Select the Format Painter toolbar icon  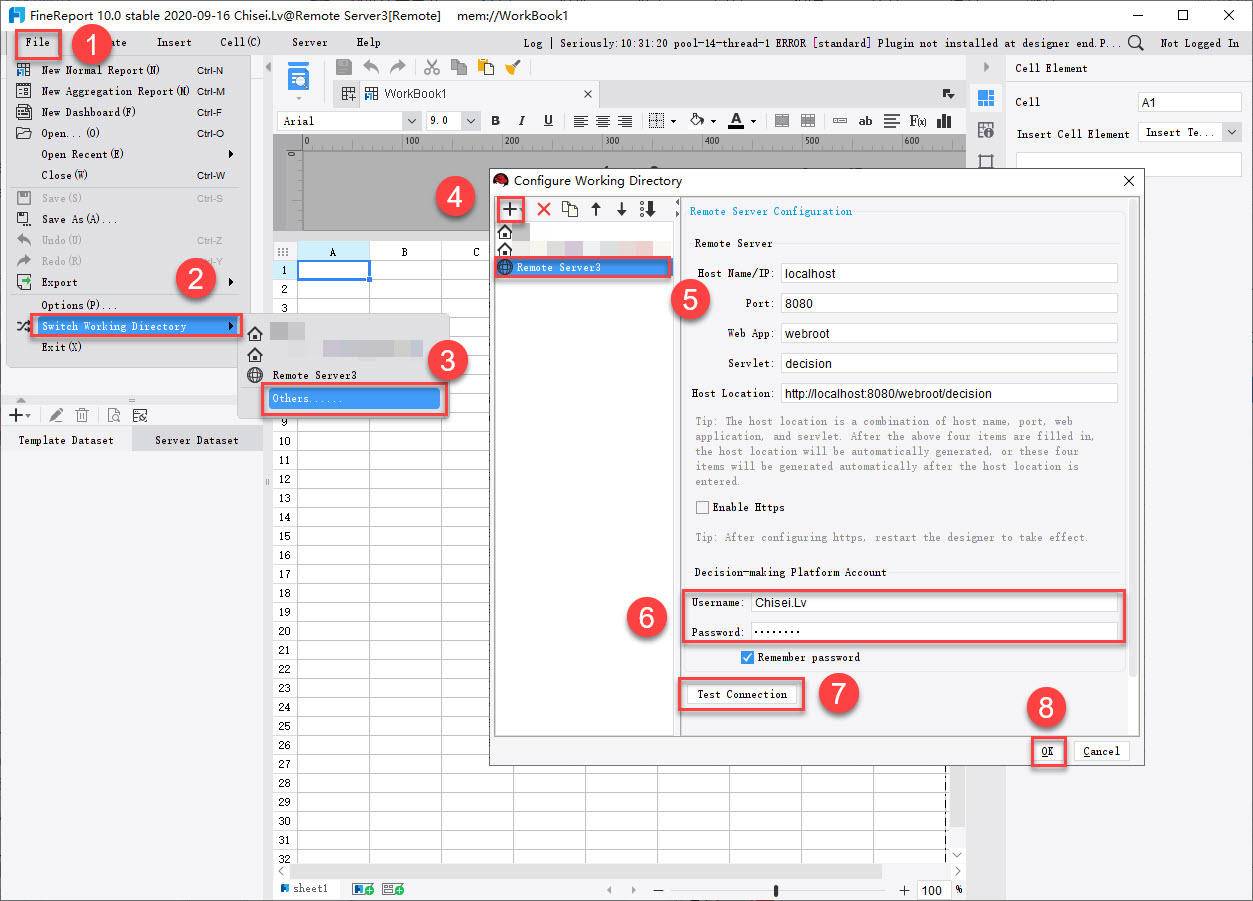pyautogui.click(x=512, y=67)
